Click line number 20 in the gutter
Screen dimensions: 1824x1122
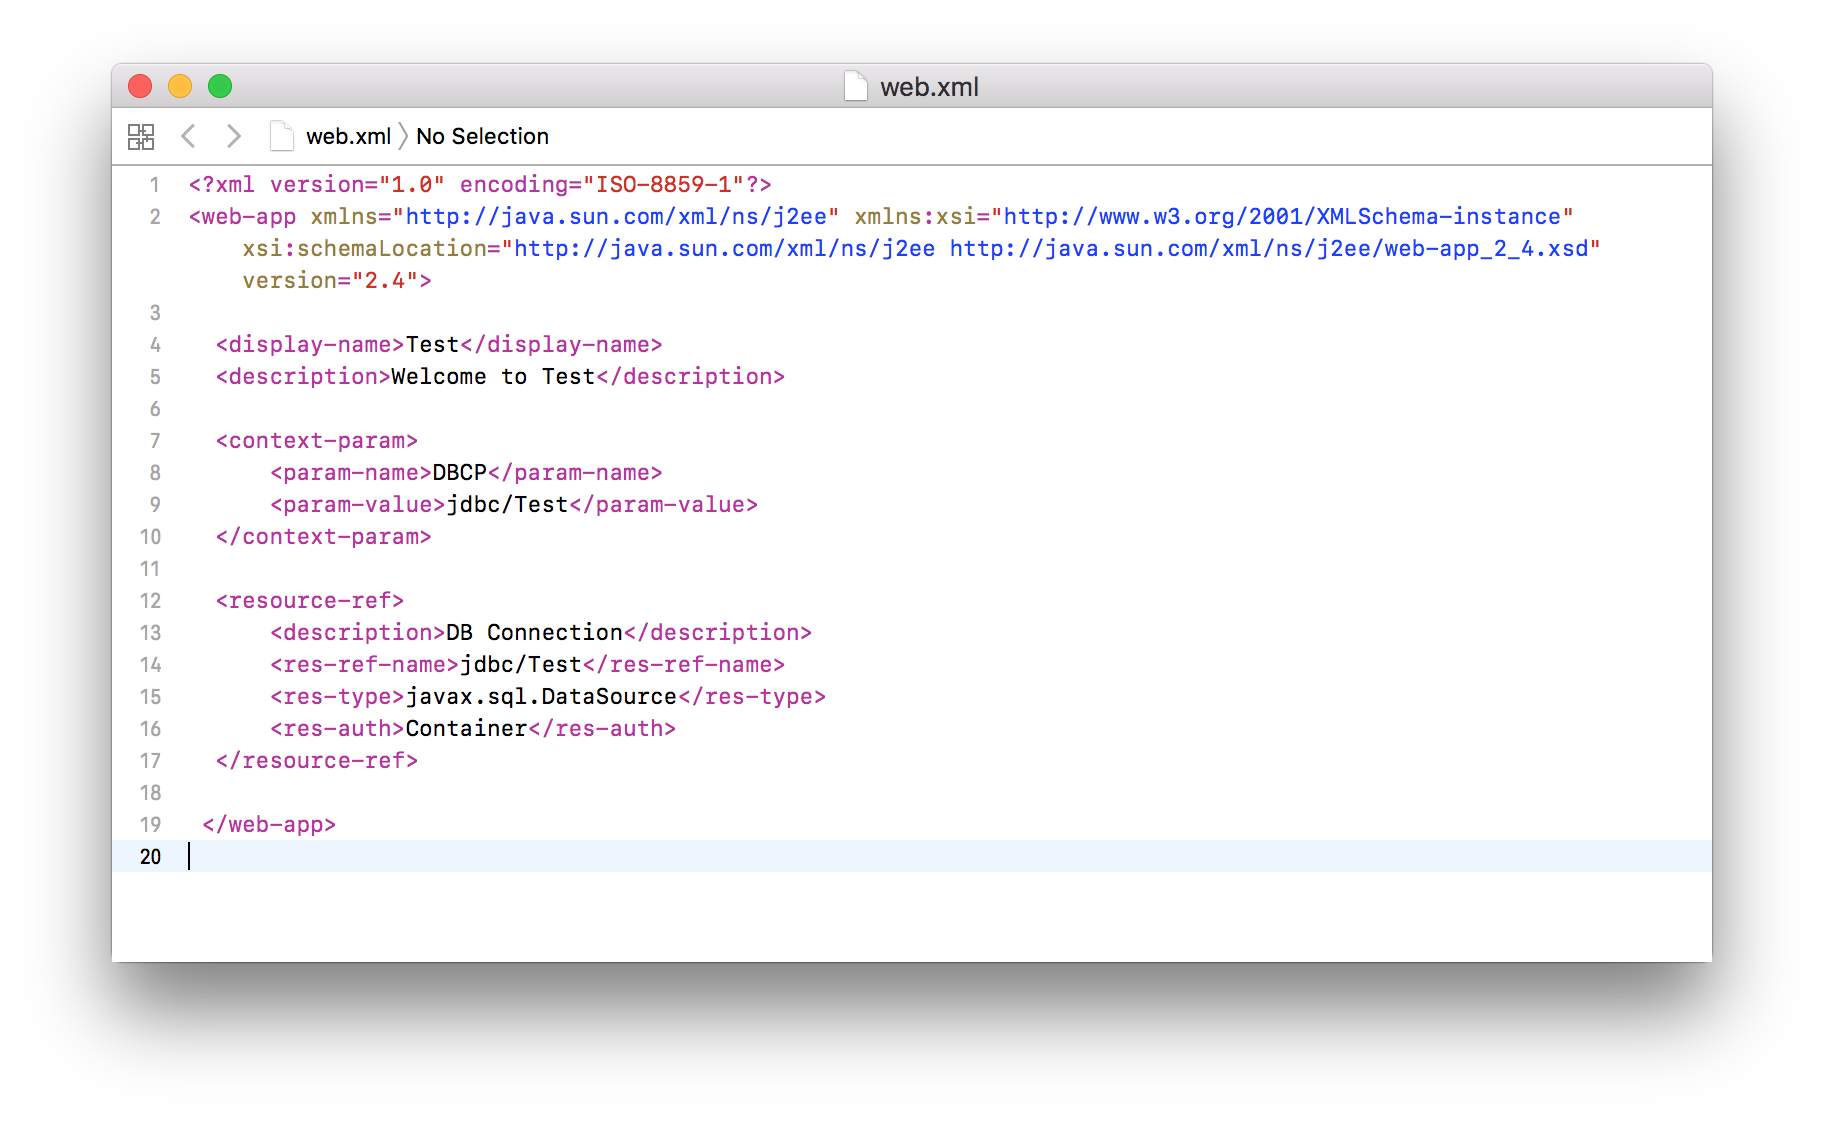point(150,857)
